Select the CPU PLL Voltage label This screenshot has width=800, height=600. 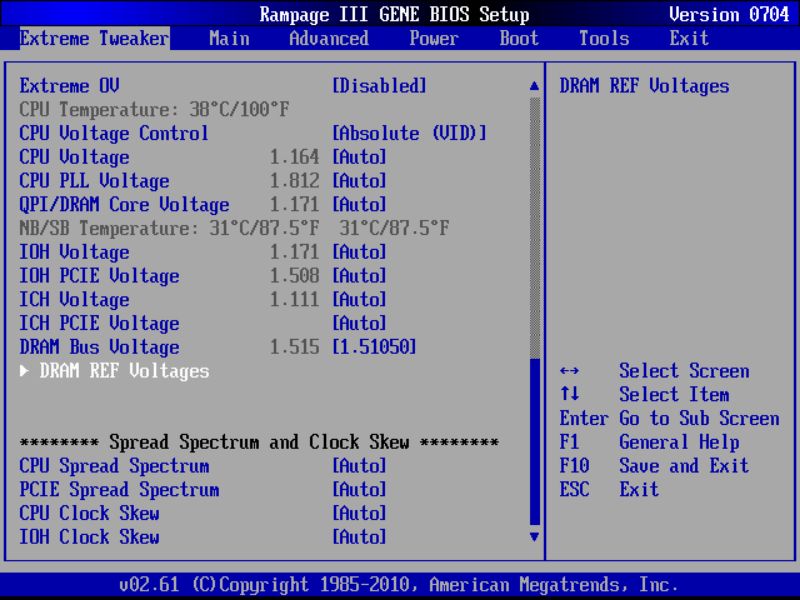coord(94,181)
